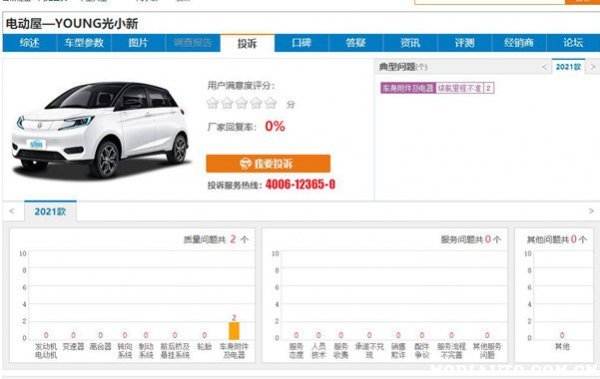Select the 2021款 tab above charts
Viewport: 600px width, 379px height.
click(x=50, y=212)
